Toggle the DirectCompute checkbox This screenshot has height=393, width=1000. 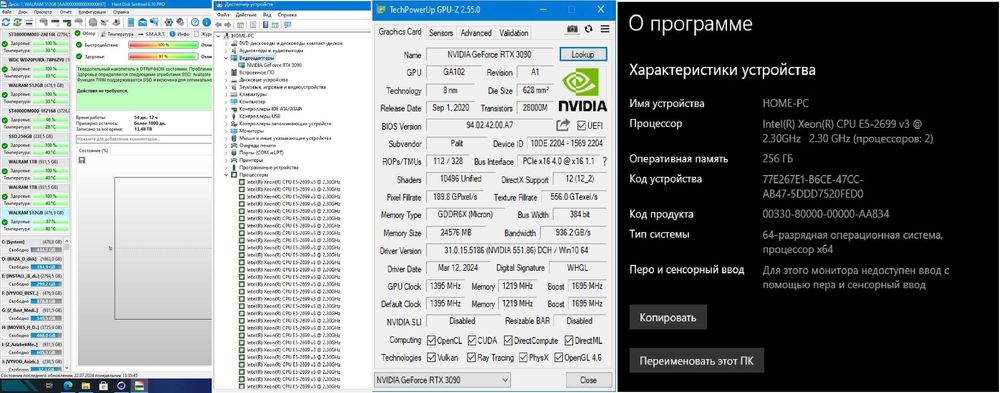pos(509,341)
